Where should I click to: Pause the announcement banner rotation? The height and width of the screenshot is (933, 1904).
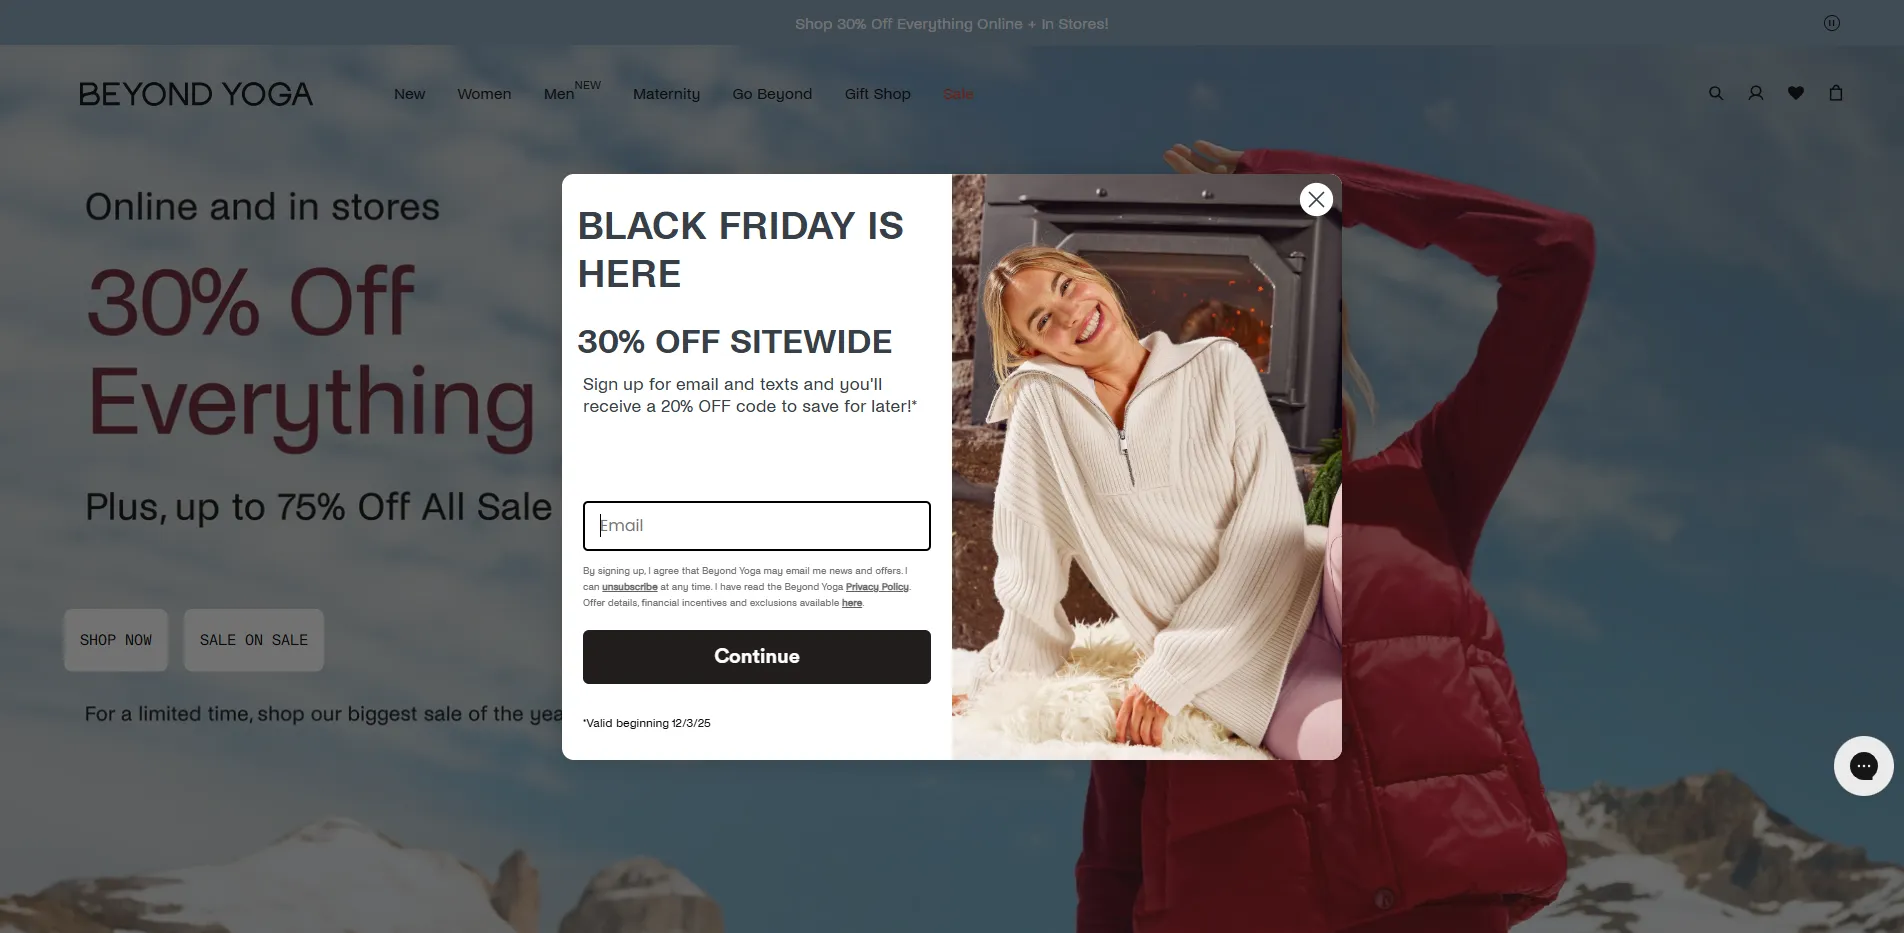(x=1832, y=23)
